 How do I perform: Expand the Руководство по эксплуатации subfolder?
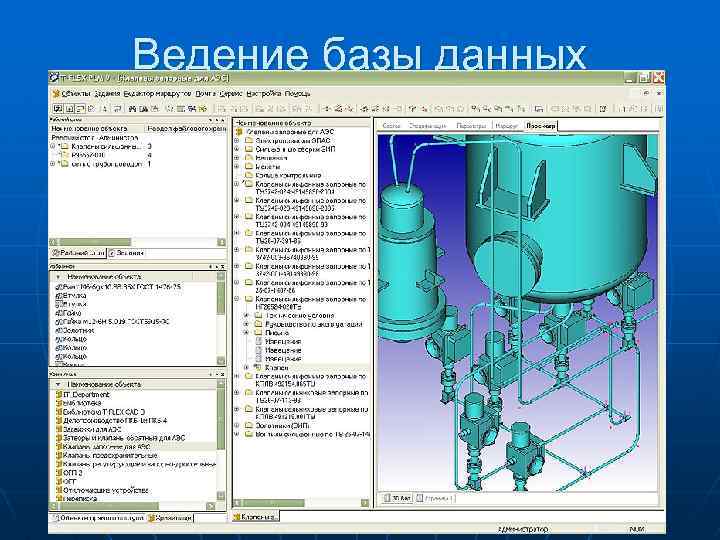pyautogui.click(x=247, y=324)
